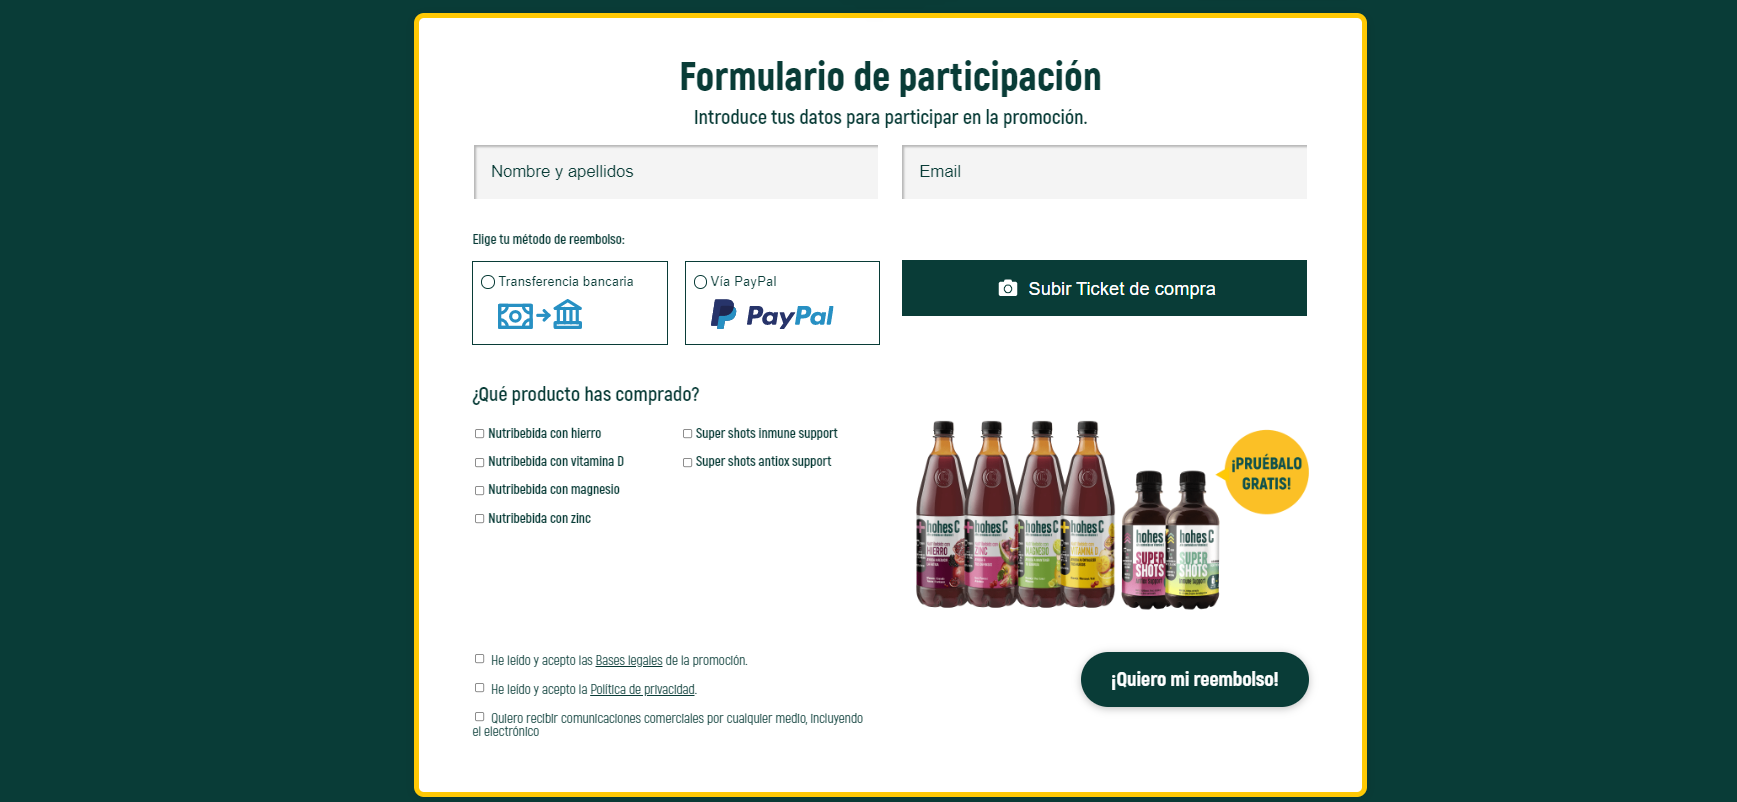
Task: Check Nutribebida con zinc
Action: [x=479, y=519]
